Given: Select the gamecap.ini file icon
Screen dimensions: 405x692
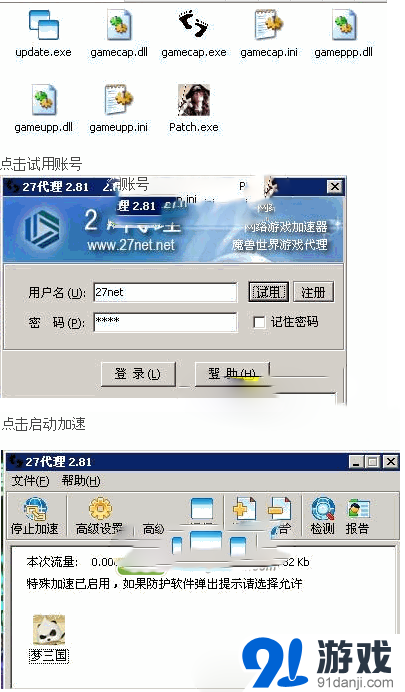Looking at the screenshot, I should click(269, 25).
